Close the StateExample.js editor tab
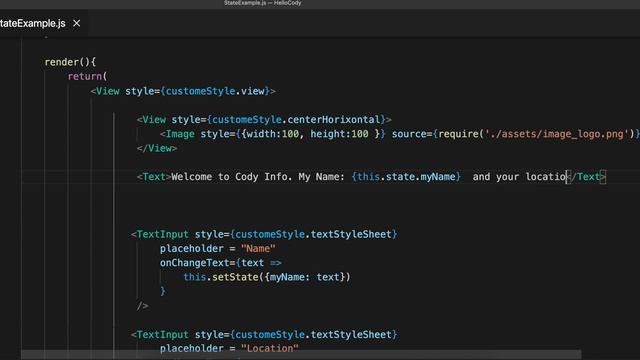The height and width of the screenshot is (360, 640). (x=76, y=23)
